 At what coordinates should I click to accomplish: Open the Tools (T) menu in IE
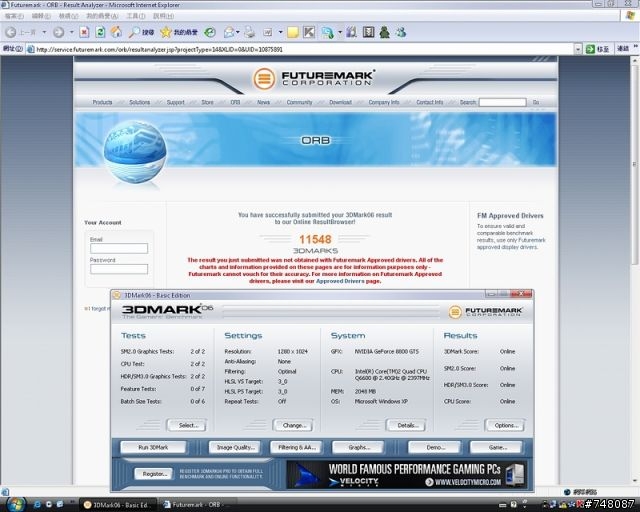click(x=136, y=16)
